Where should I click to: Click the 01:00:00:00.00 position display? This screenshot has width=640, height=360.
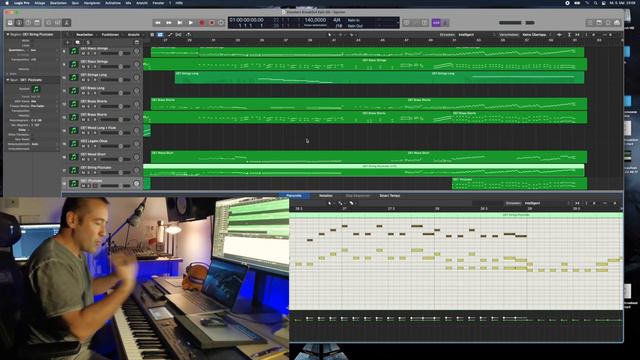[x=247, y=20]
